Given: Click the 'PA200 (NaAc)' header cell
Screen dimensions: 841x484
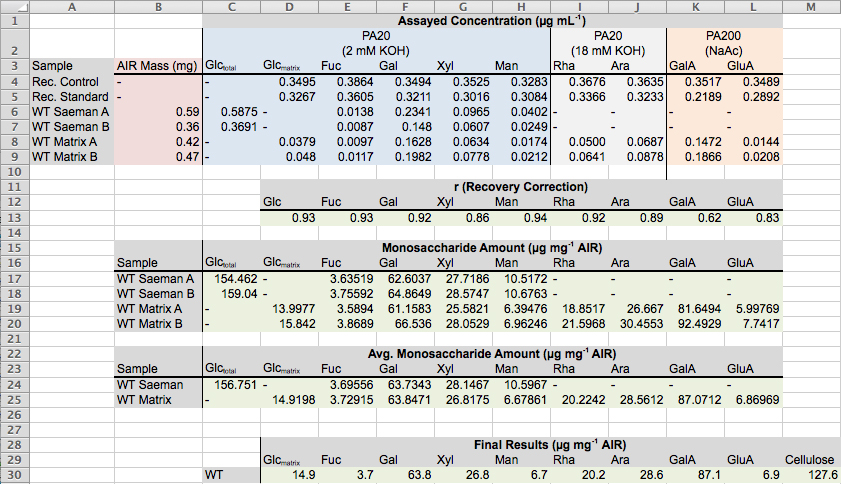Looking at the screenshot, I should tap(724, 43).
